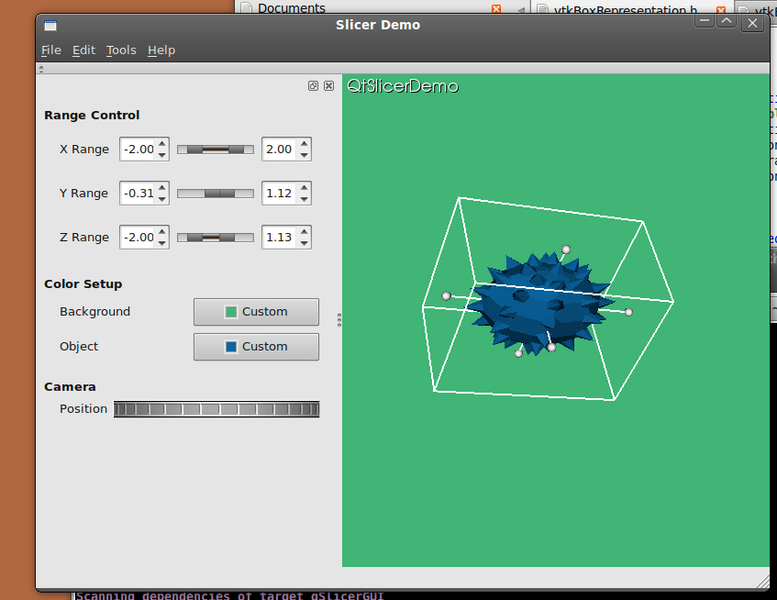This screenshot has width=777, height=600.
Task: Click the Camera Position slider wheel
Action: click(217, 409)
